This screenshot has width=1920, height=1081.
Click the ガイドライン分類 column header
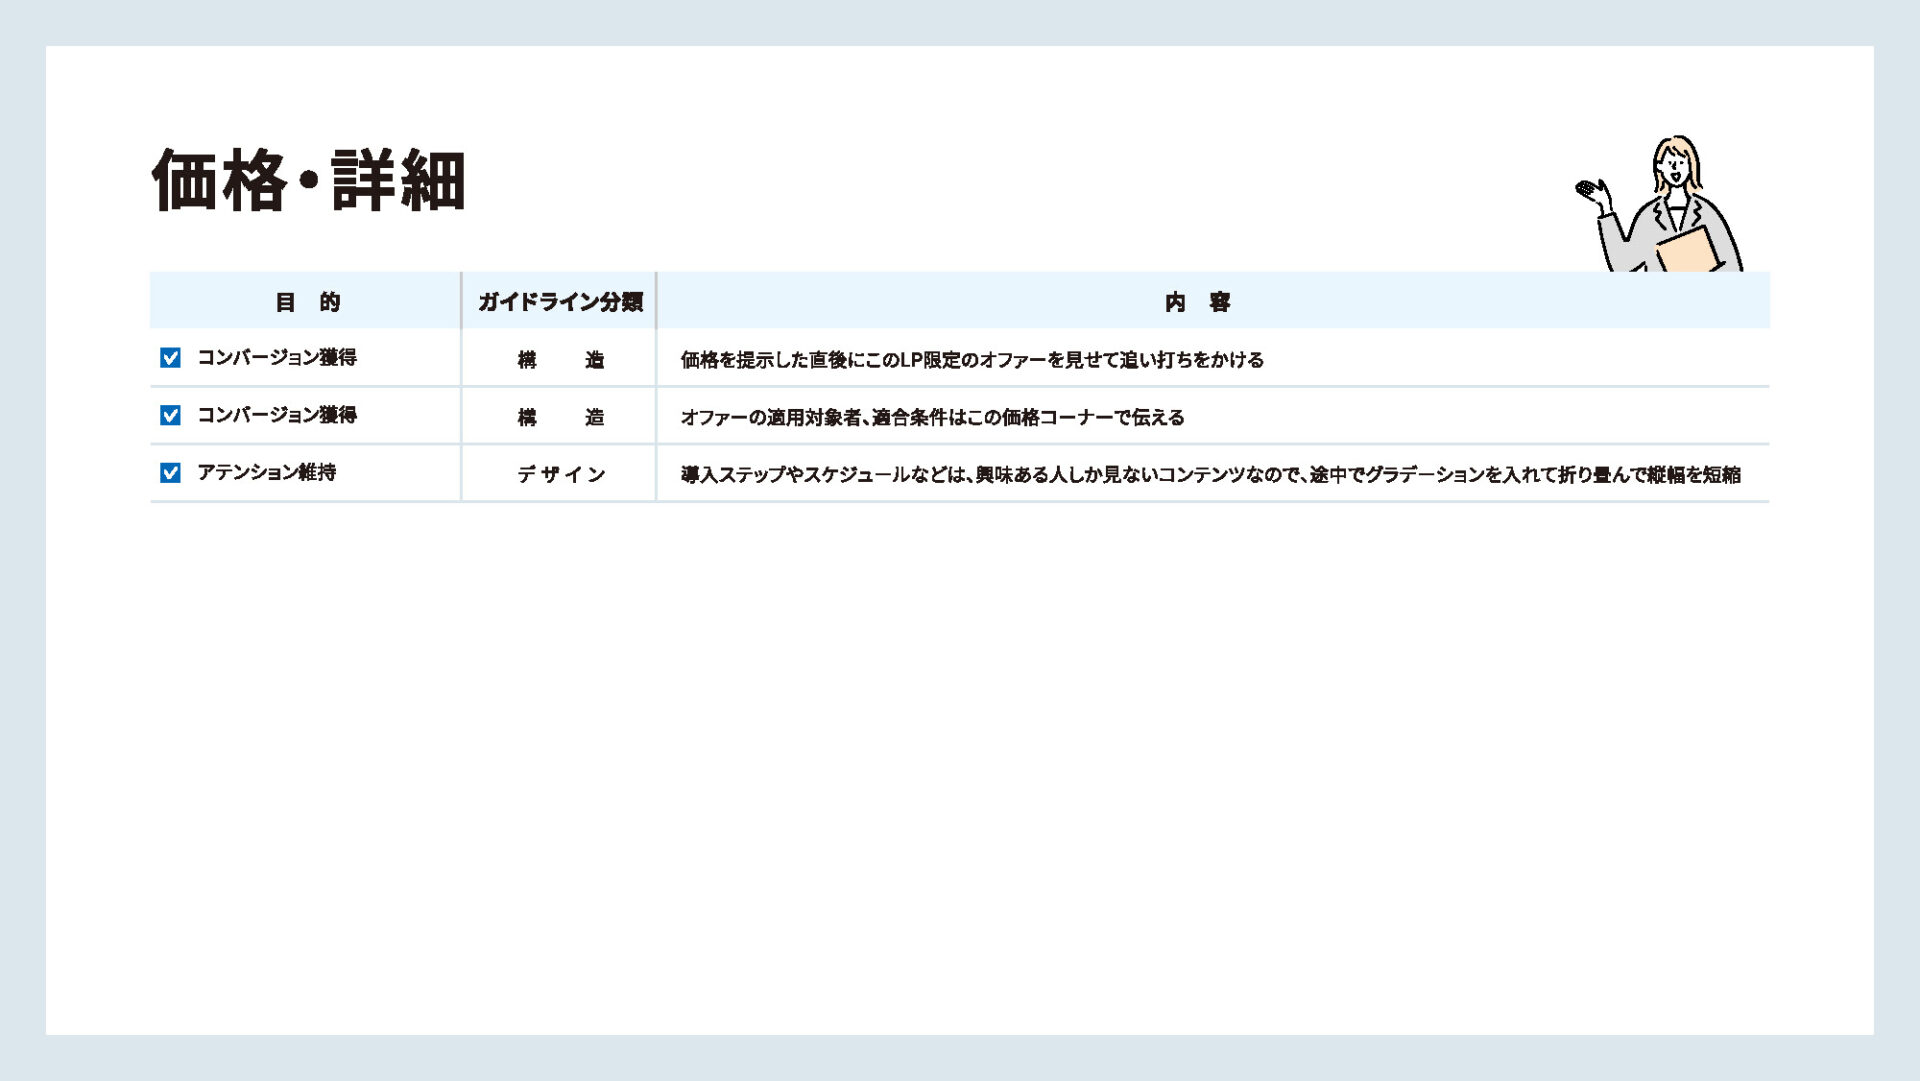click(x=560, y=302)
